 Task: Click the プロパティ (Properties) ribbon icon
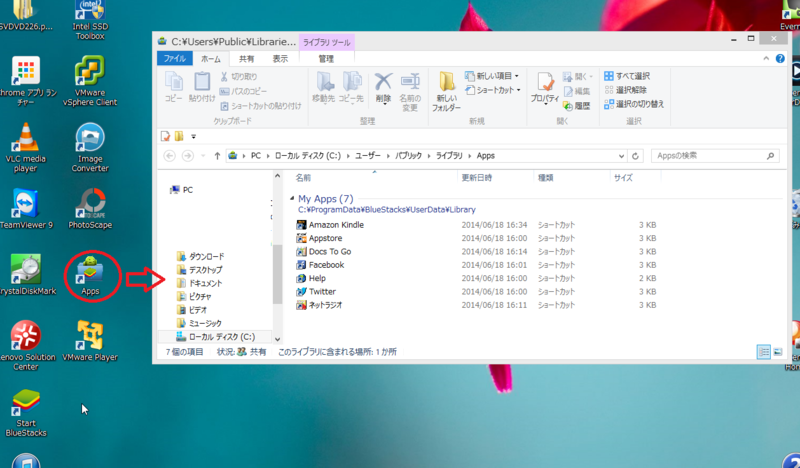[544, 88]
